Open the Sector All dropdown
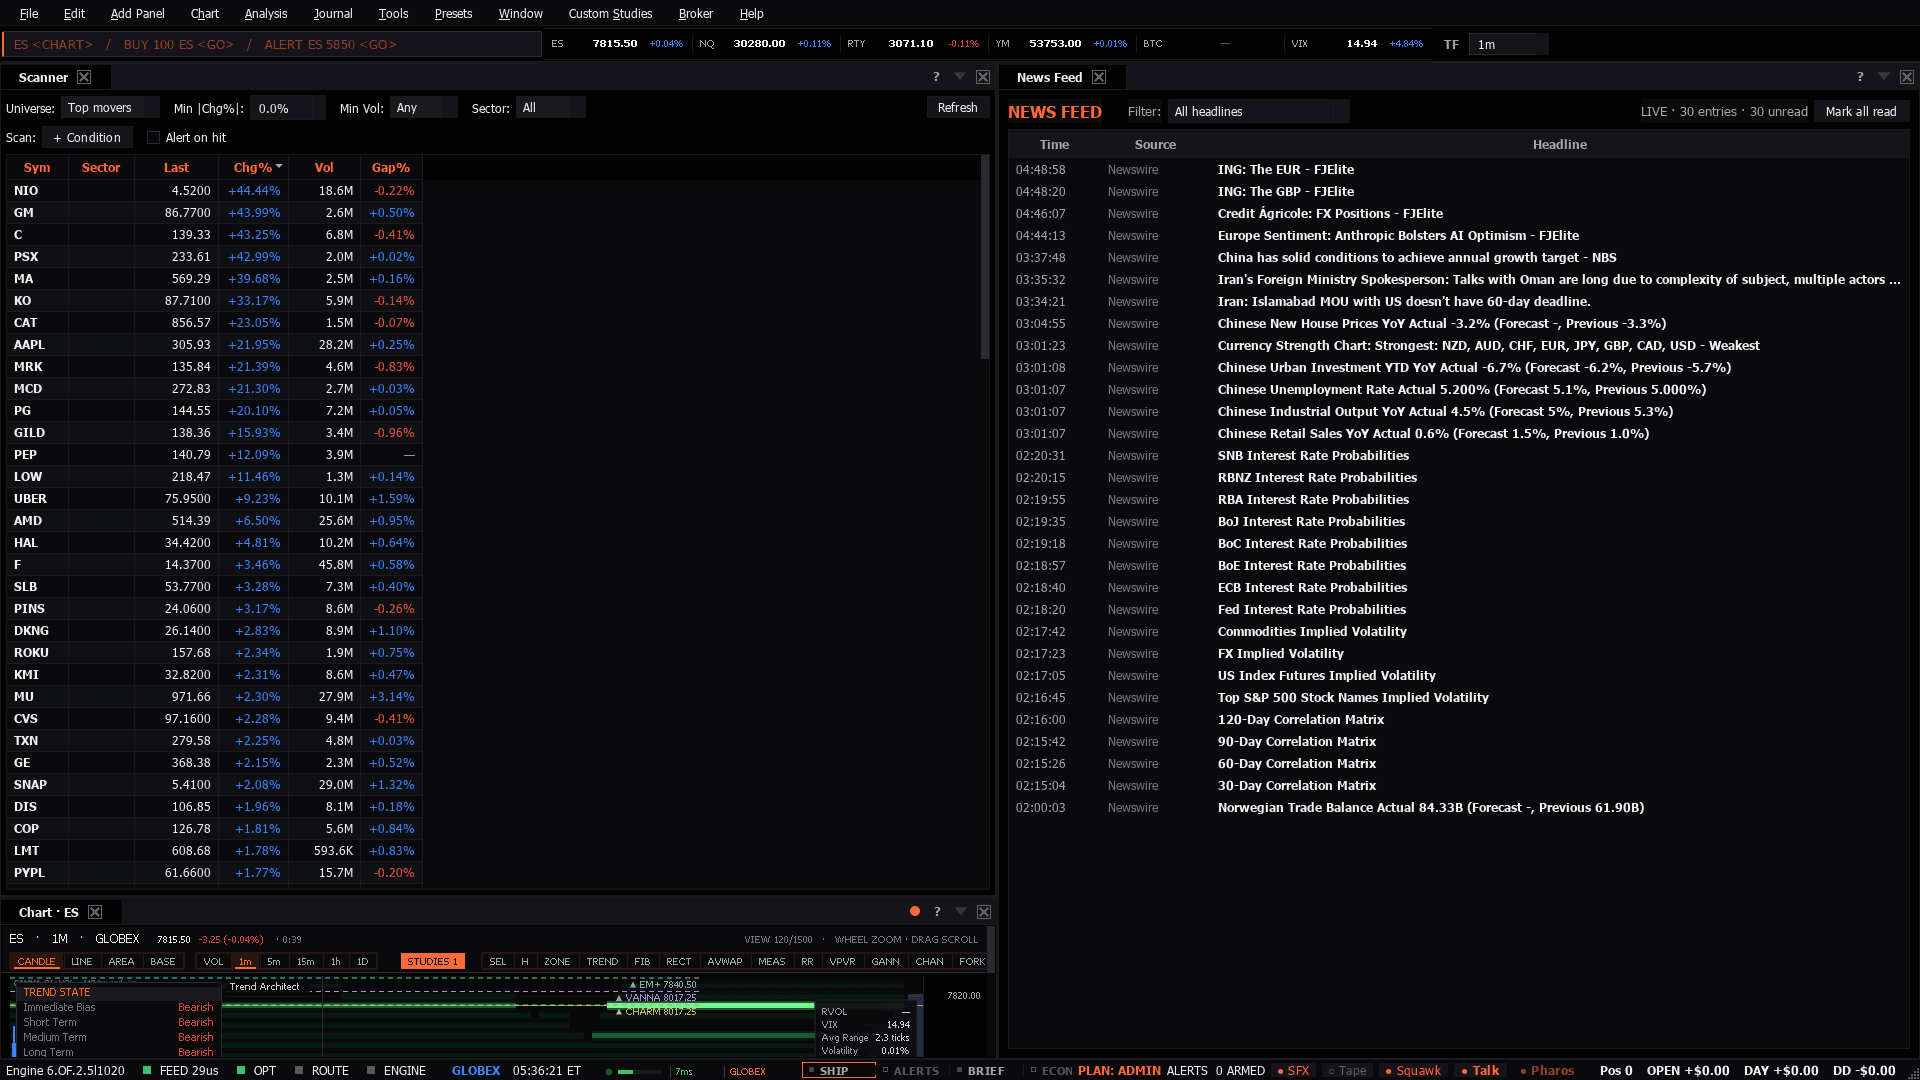 550,108
